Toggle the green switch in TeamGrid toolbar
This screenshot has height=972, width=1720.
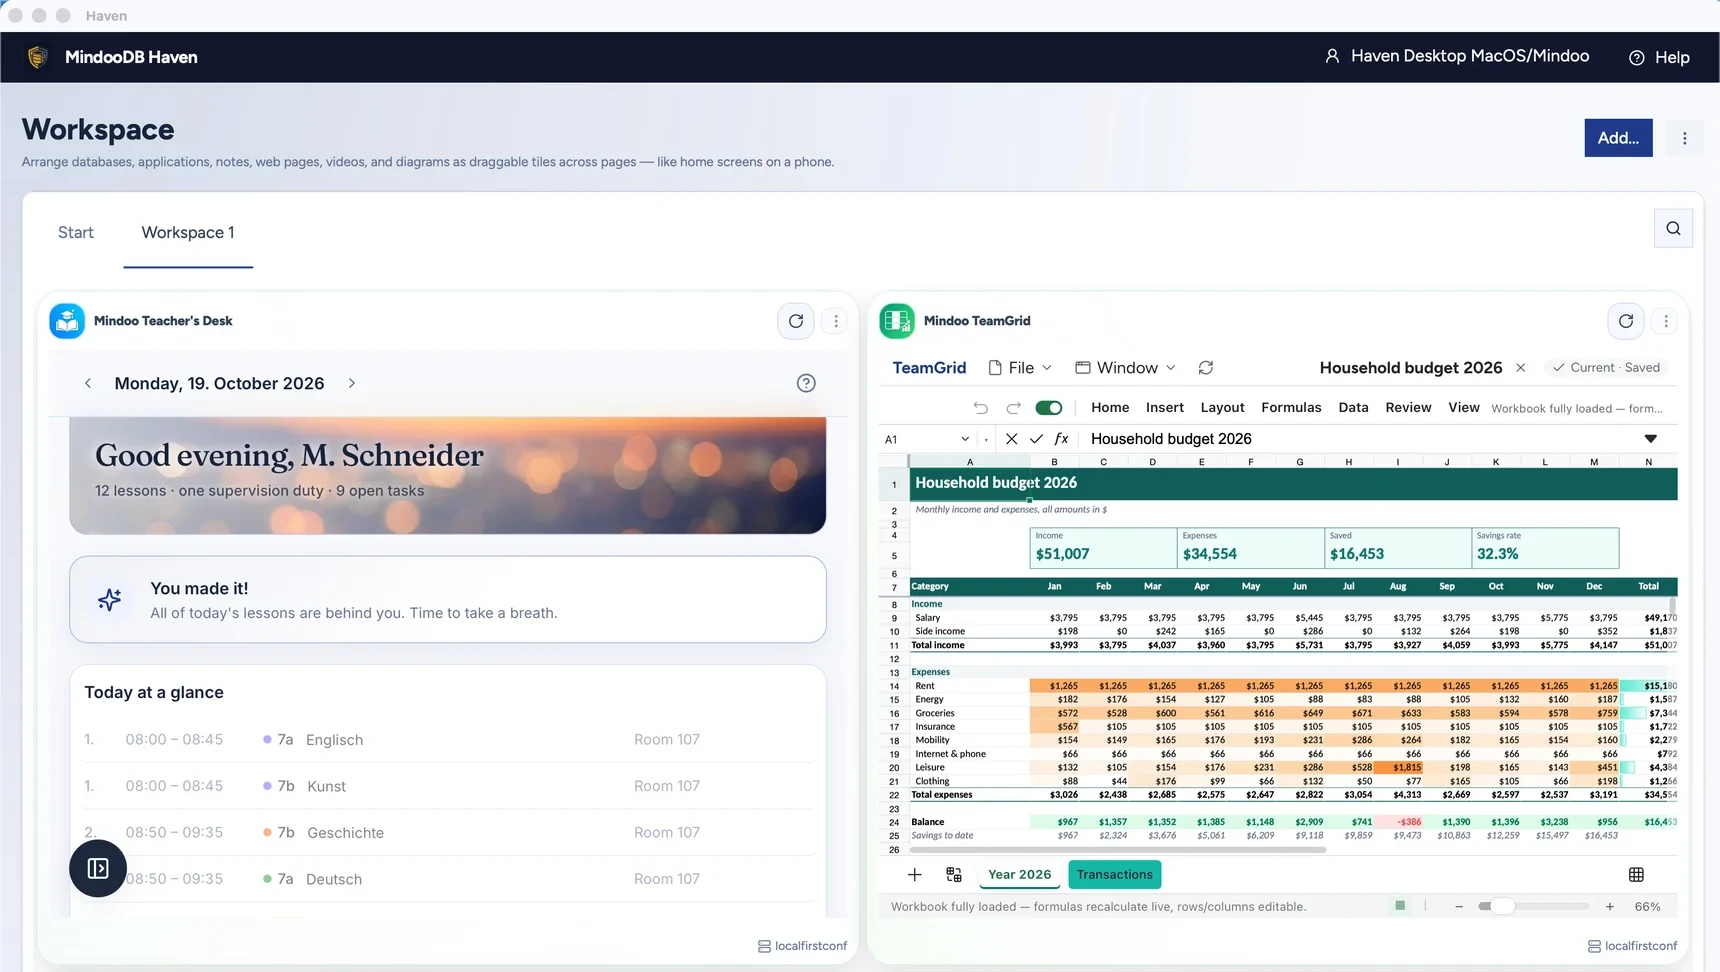pos(1049,408)
